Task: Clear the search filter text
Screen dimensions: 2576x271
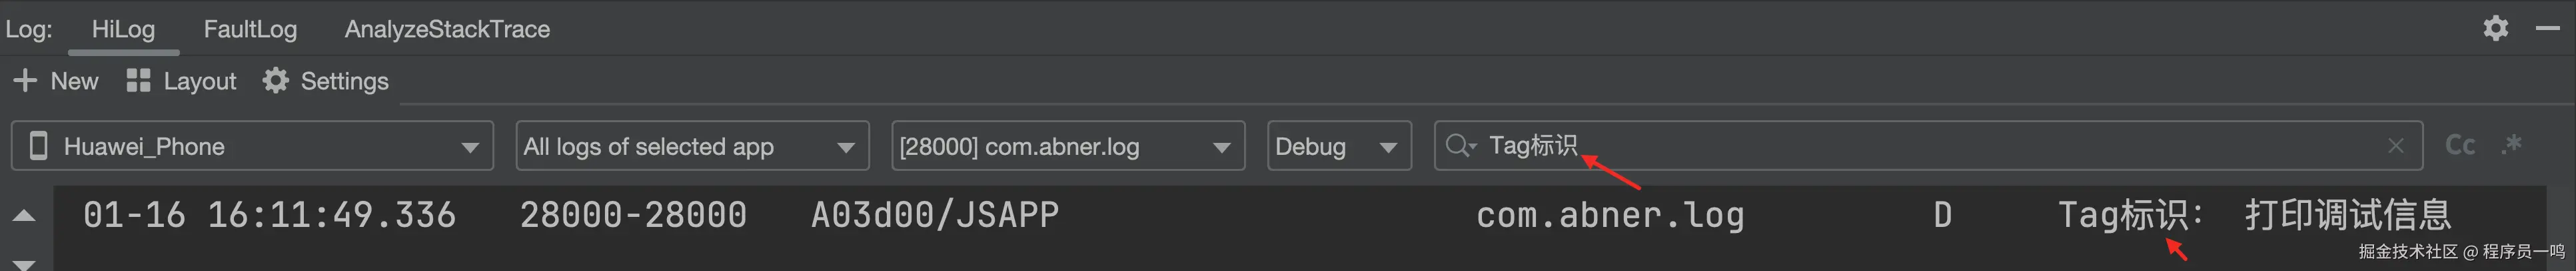Action: coord(2396,146)
